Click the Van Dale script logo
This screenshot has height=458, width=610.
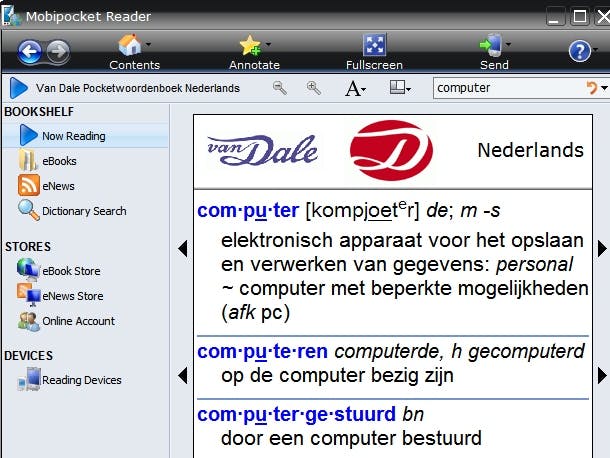(x=263, y=150)
